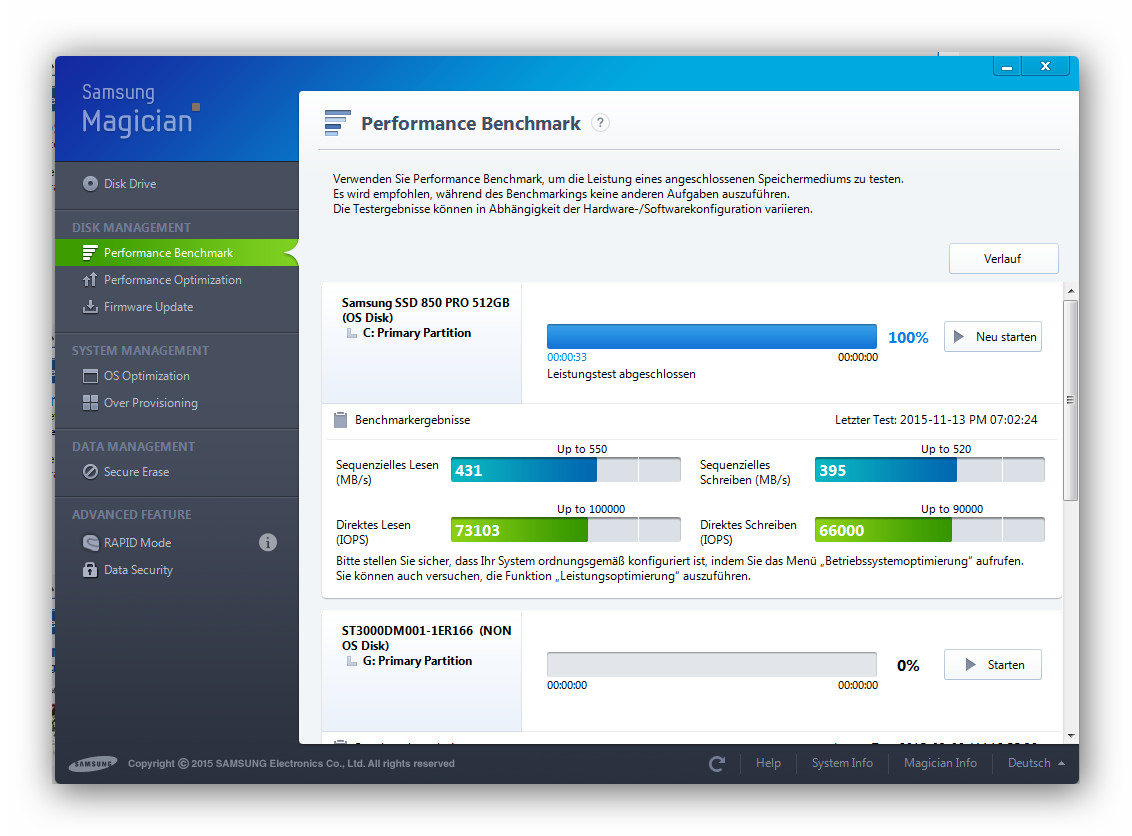Click the Letzter Test timestamp text
This screenshot has height=836, width=1132.
click(x=936, y=419)
